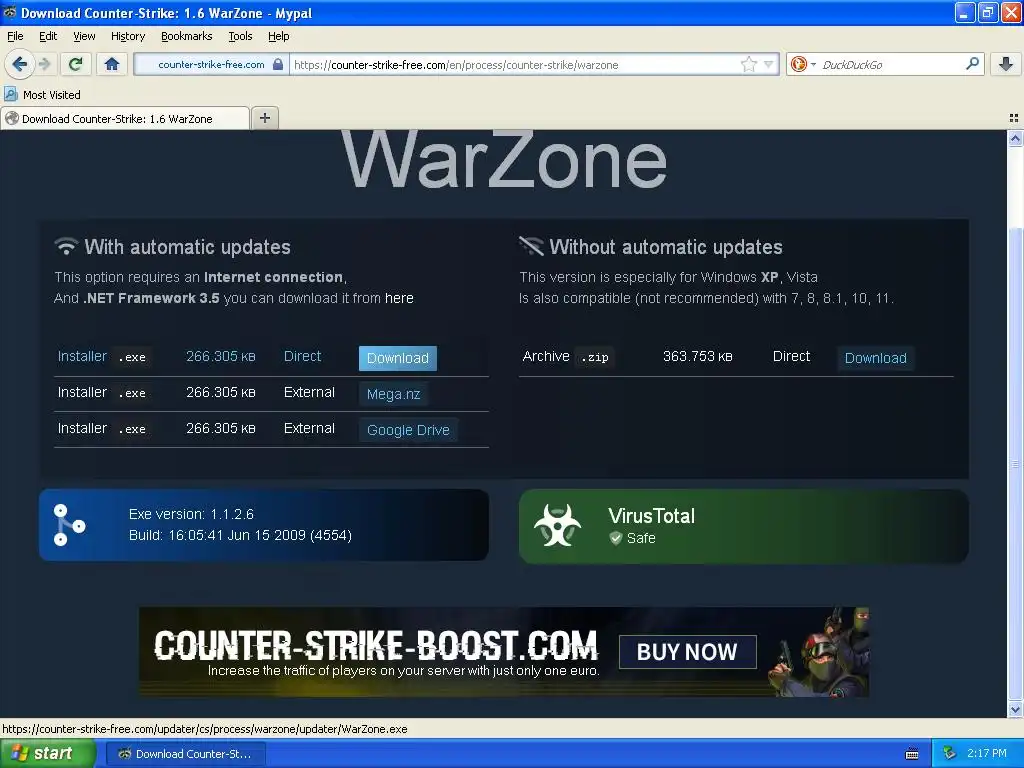Click the no-Wi-Fi without updates icon
Screen dimensions: 1024x768
[531, 246]
